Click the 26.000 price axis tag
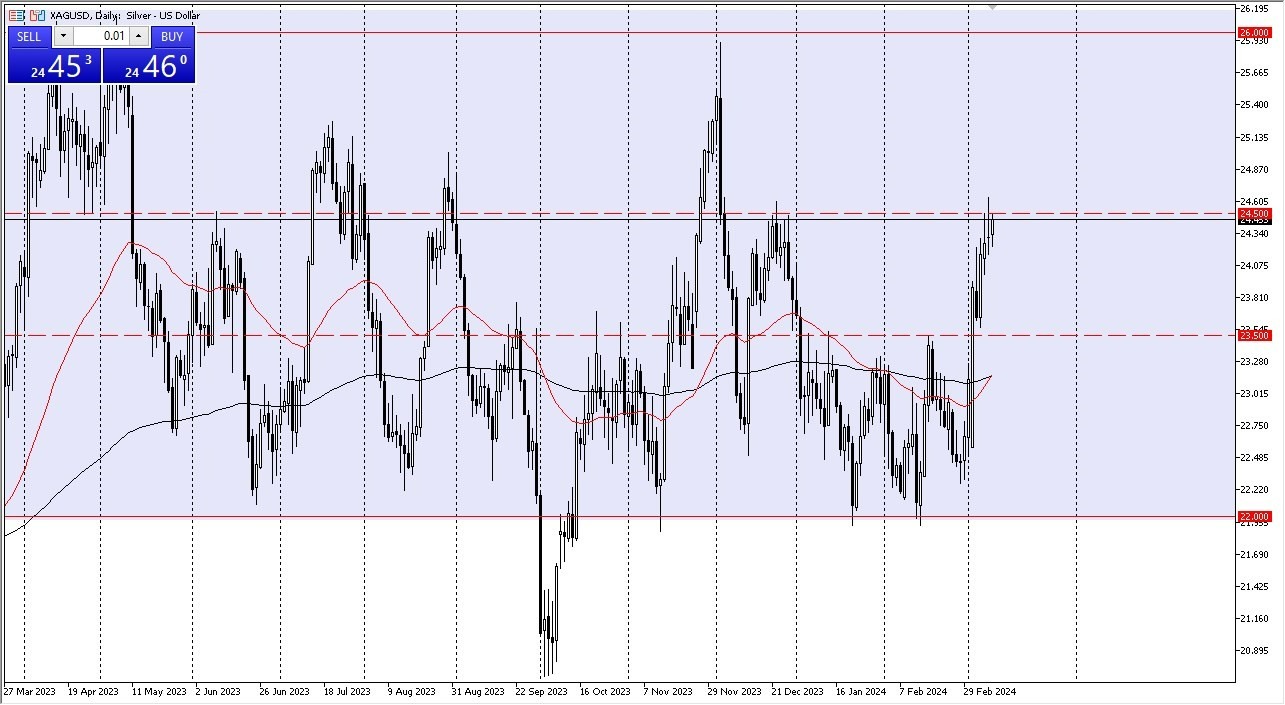This screenshot has height=705, width=1285. 1254,31
